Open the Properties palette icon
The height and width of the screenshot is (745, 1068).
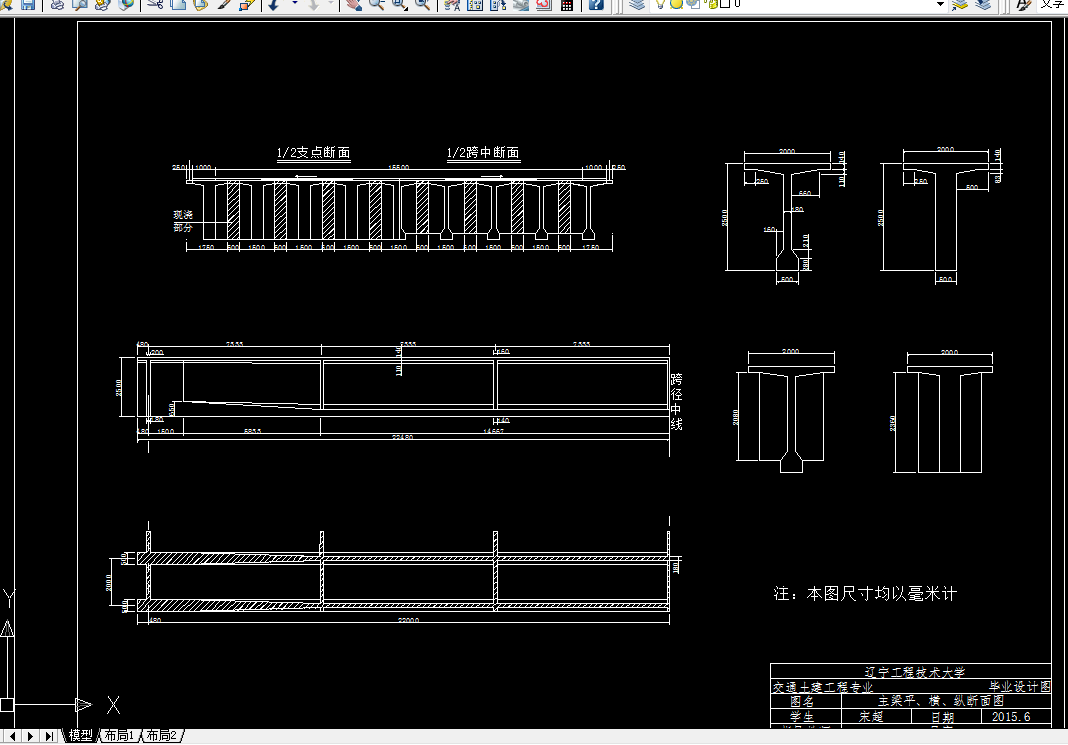click(x=452, y=5)
